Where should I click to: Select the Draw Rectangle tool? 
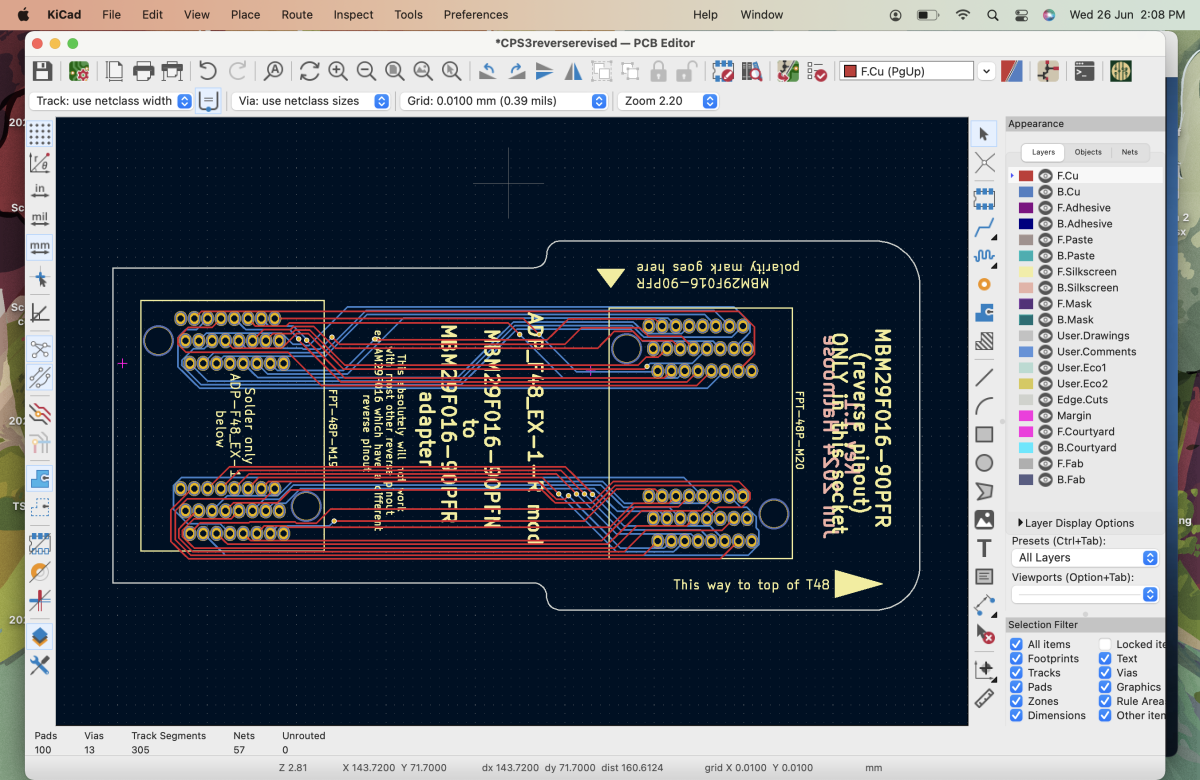pyautogui.click(x=984, y=434)
